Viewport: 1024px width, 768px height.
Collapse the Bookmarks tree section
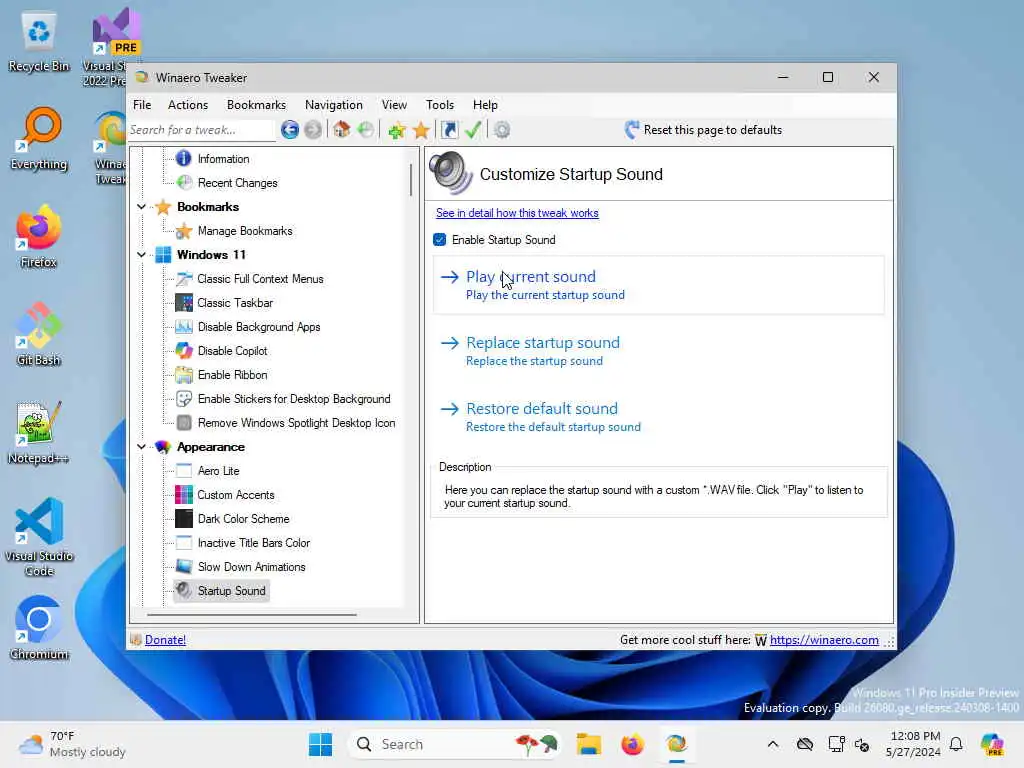[141, 207]
